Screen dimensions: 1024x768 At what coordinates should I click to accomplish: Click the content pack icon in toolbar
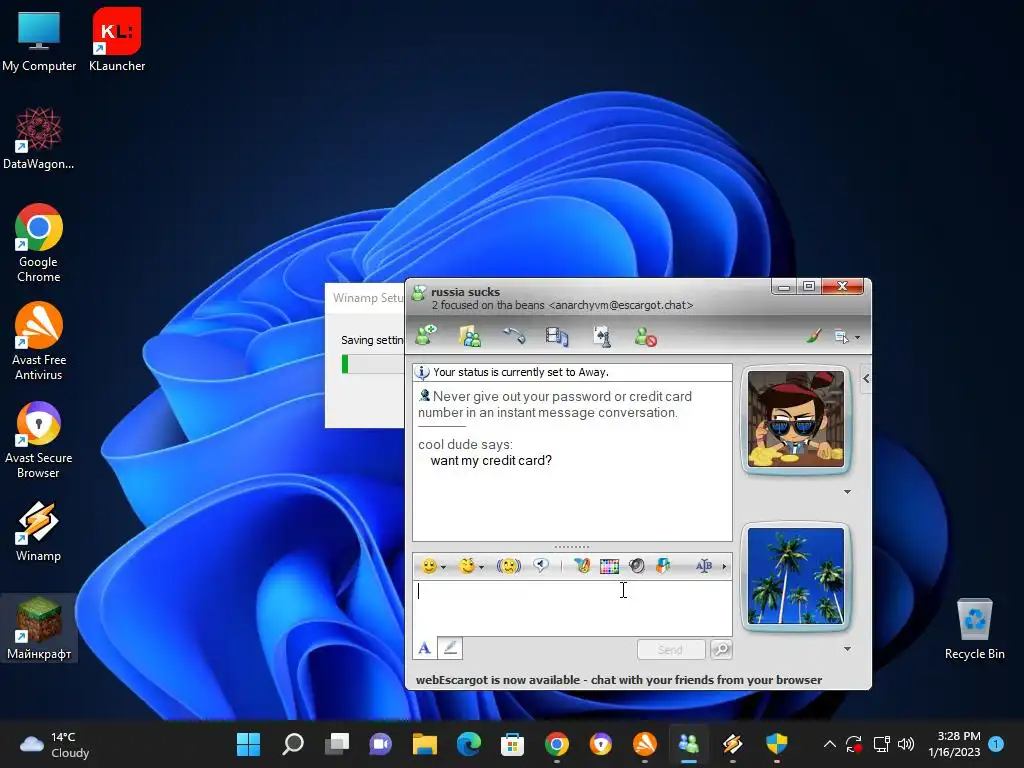click(x=663, y=566)
